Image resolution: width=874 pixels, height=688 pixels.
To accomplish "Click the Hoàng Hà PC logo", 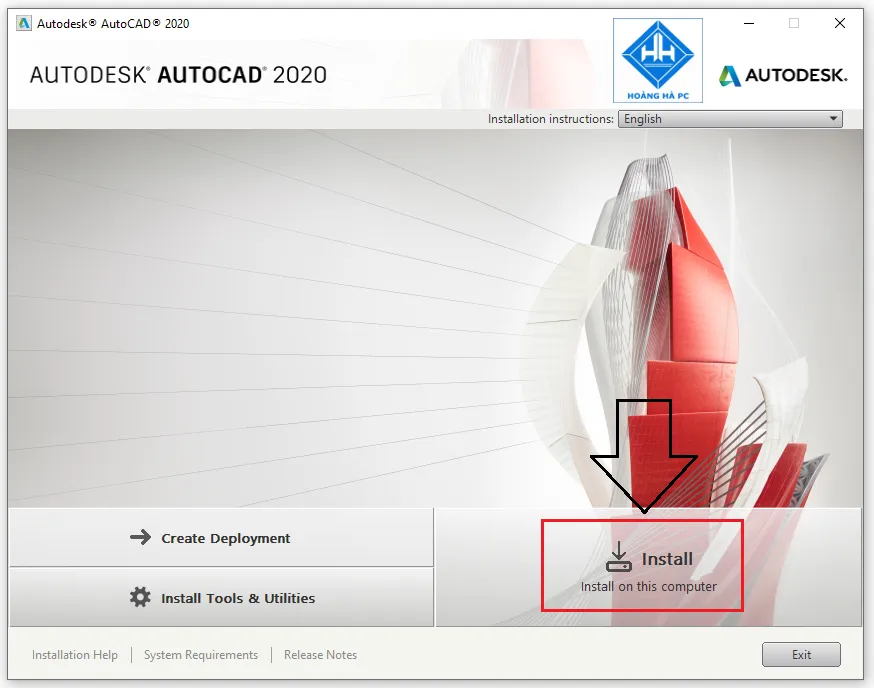I will pyautogui.click(x=657, y=60).
